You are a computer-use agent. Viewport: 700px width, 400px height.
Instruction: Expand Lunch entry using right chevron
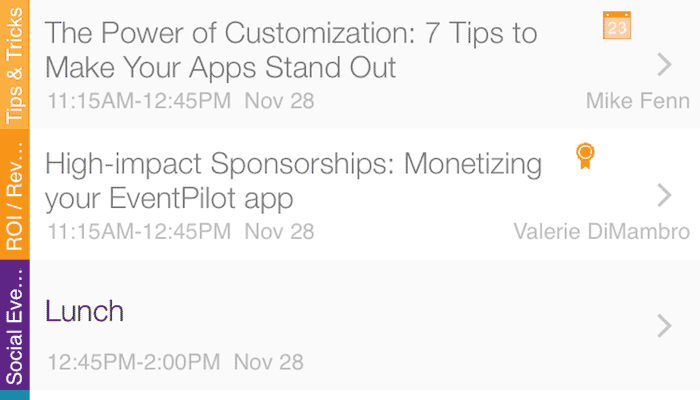[664, 325]
